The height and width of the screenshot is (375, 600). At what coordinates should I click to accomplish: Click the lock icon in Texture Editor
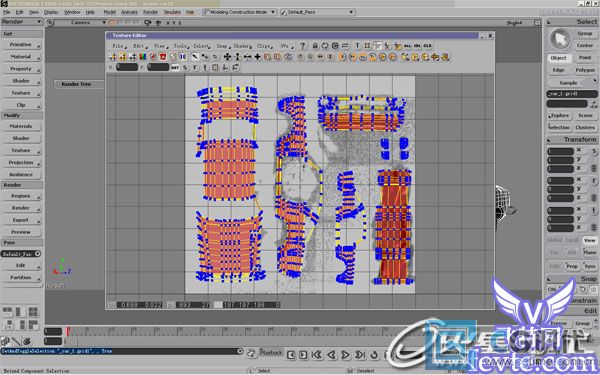tap(315, 46)
